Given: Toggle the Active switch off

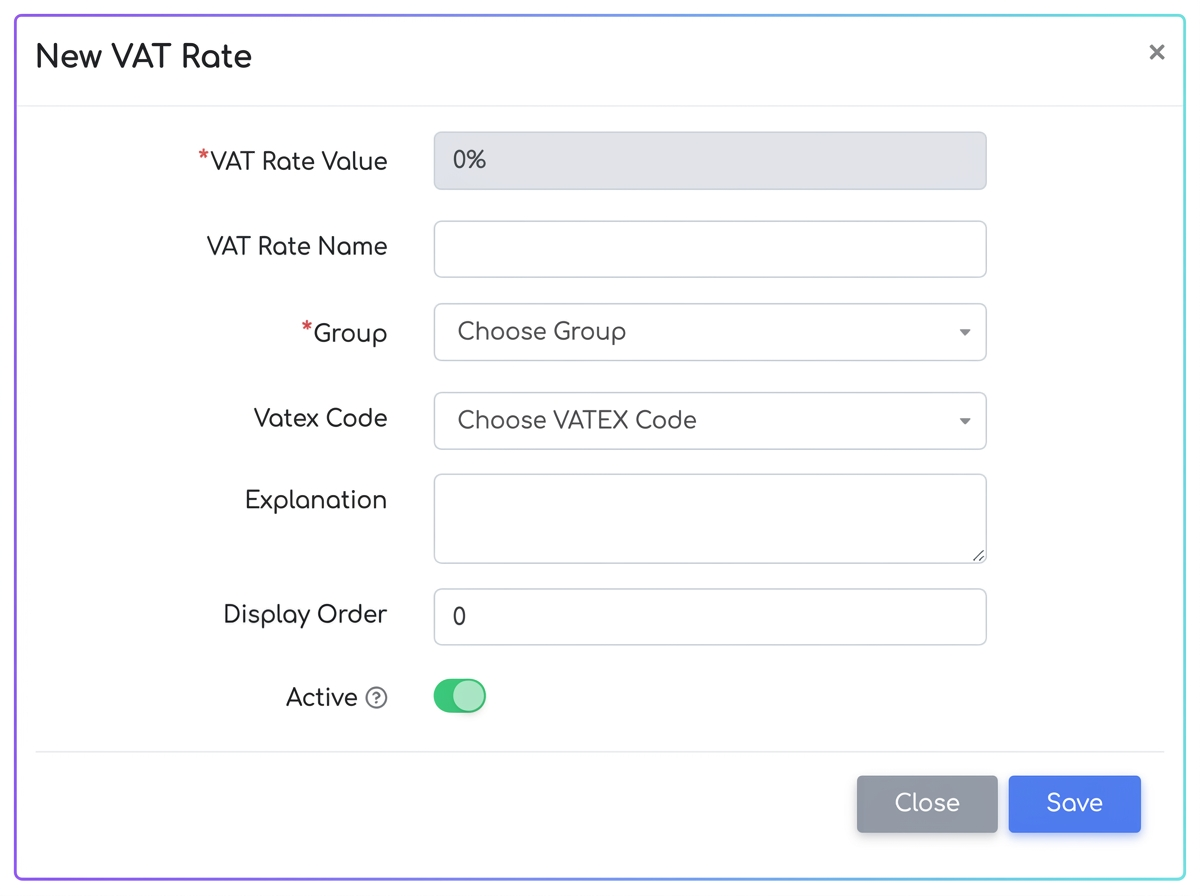Looking at the screenshot, I should point(460,696).
